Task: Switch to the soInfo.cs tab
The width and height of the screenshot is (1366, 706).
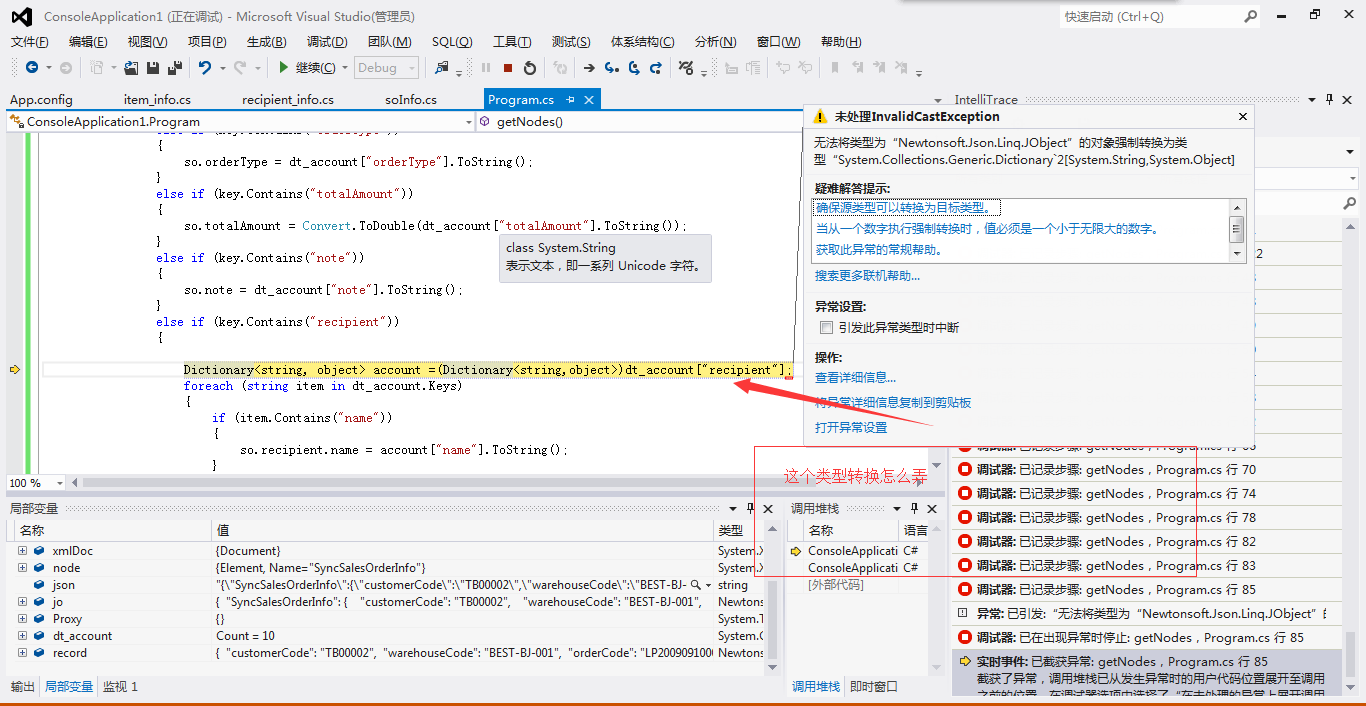Action: [411, 100]
